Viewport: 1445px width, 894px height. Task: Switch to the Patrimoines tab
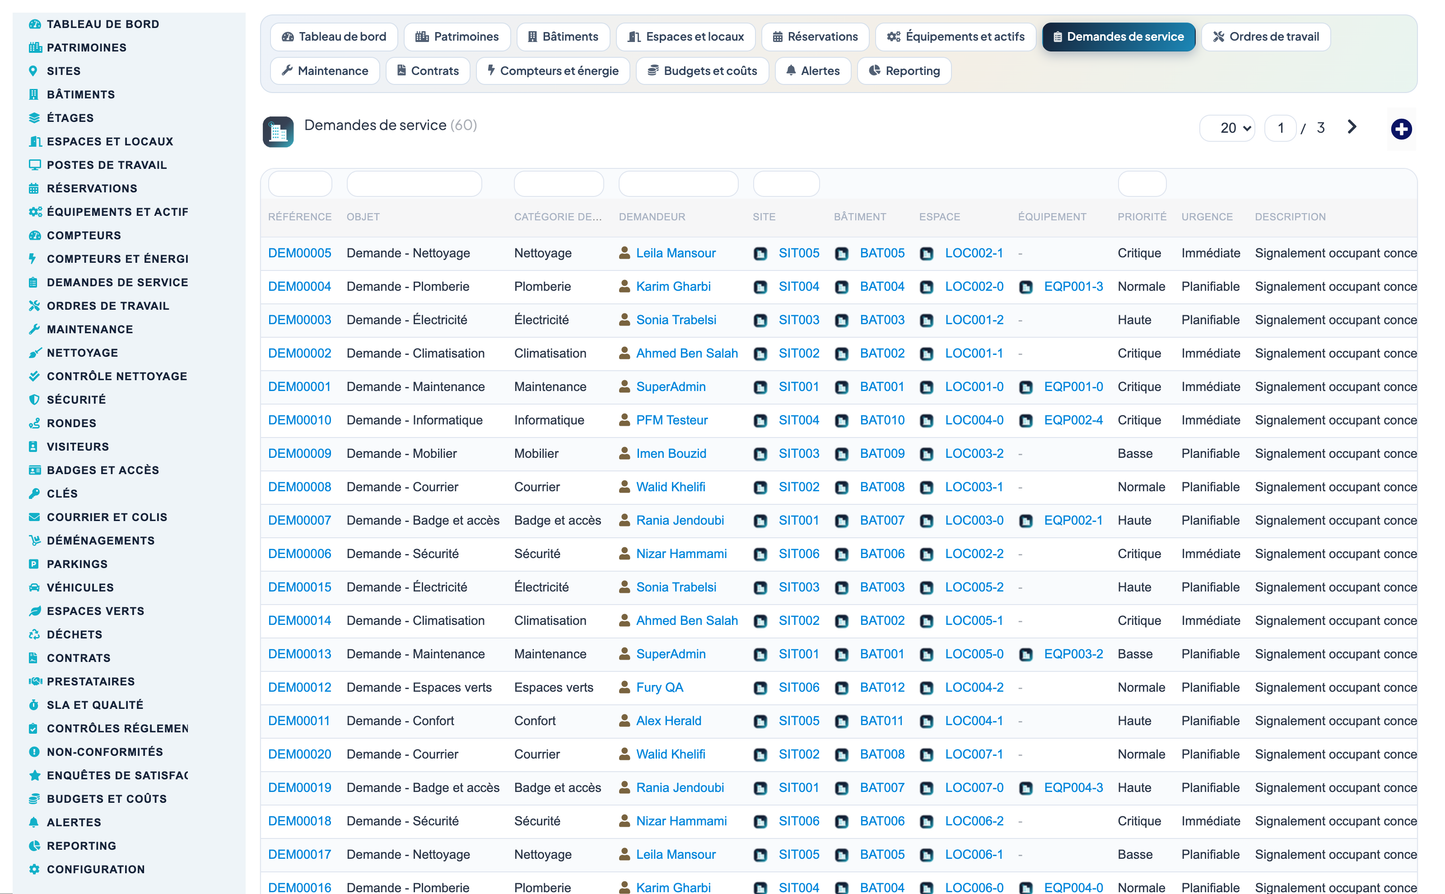tap(457, 37)
